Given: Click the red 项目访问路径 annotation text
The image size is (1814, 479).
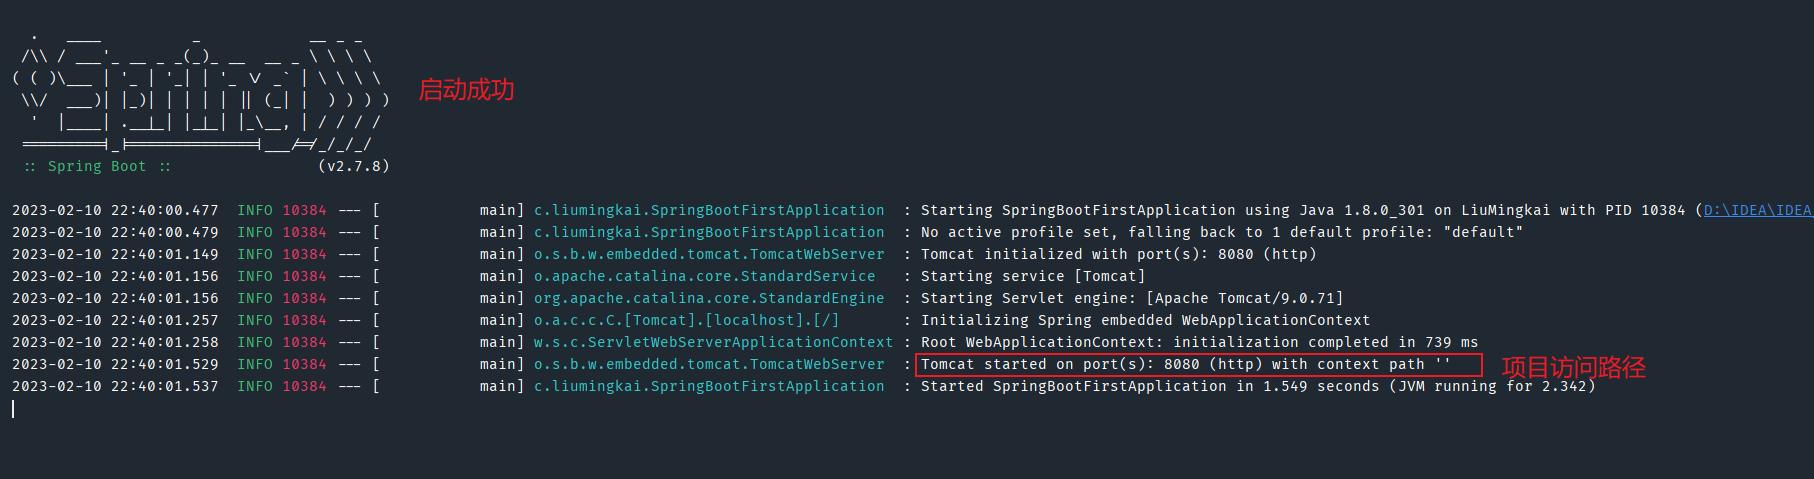Looking at the screenshot, I should (x=1573, y=367).
